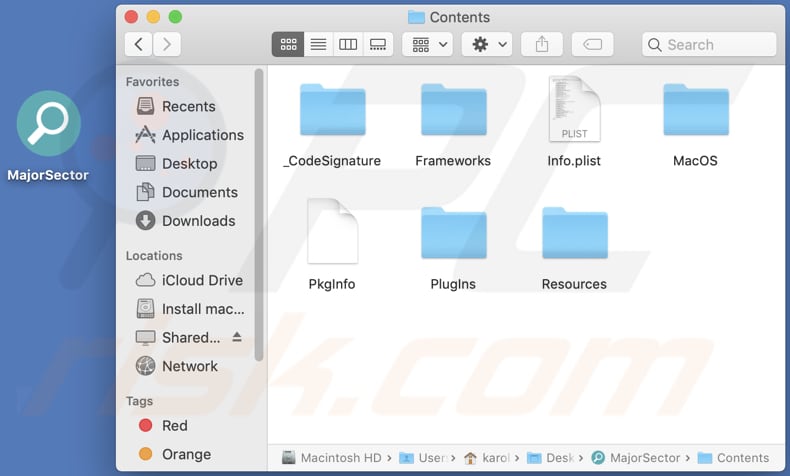Click the Locations section header
This screenshot has height=476, width=790.
pos(154,256)
